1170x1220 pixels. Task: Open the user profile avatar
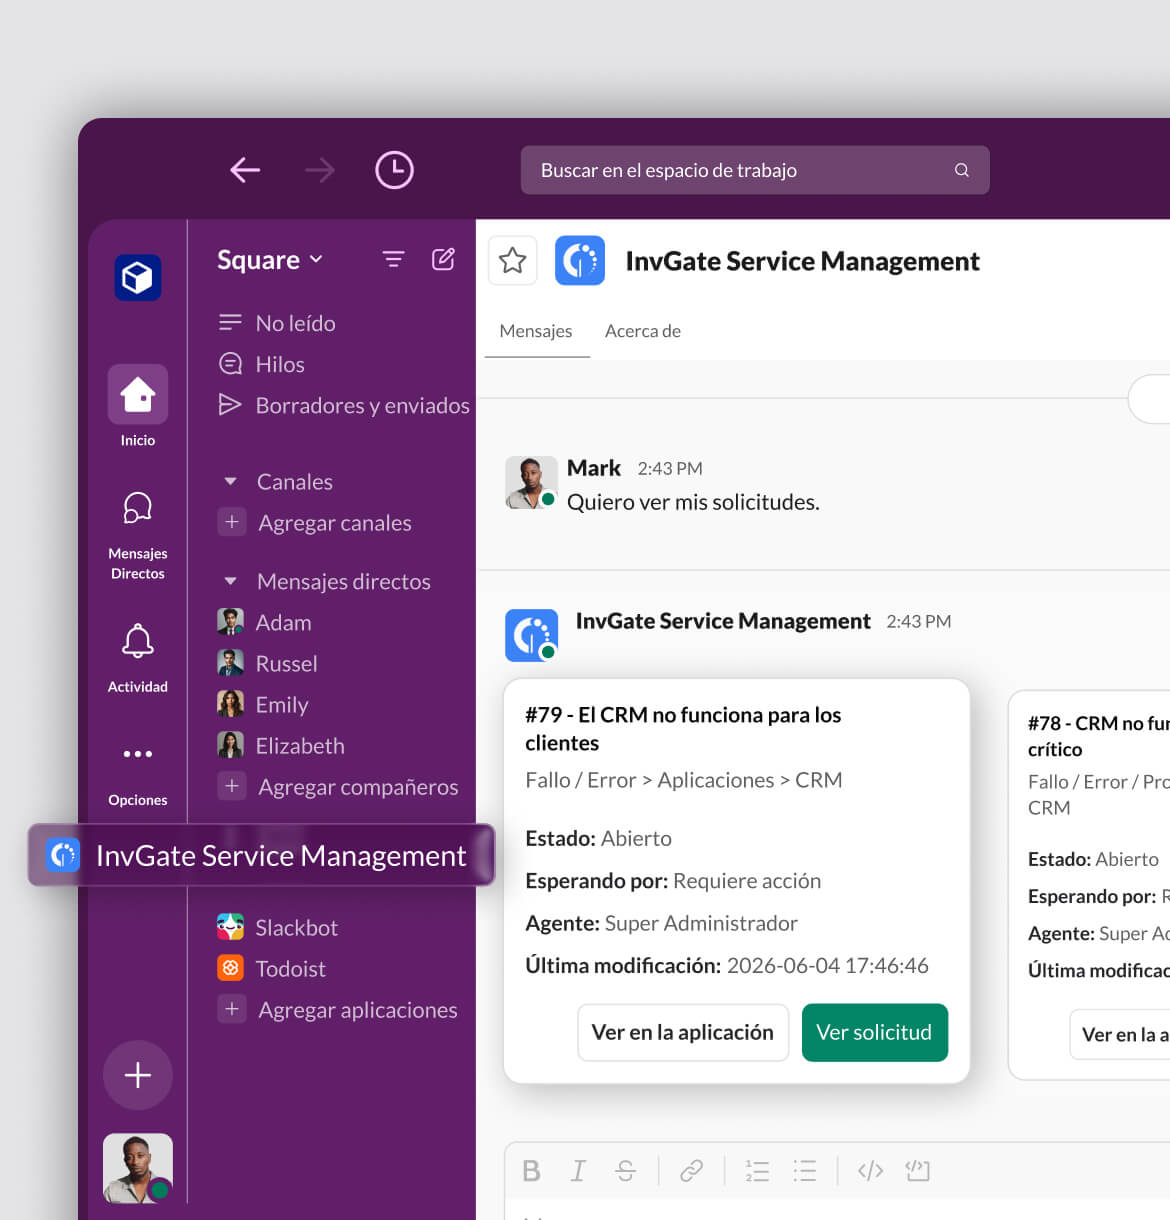pos(138,1168)
